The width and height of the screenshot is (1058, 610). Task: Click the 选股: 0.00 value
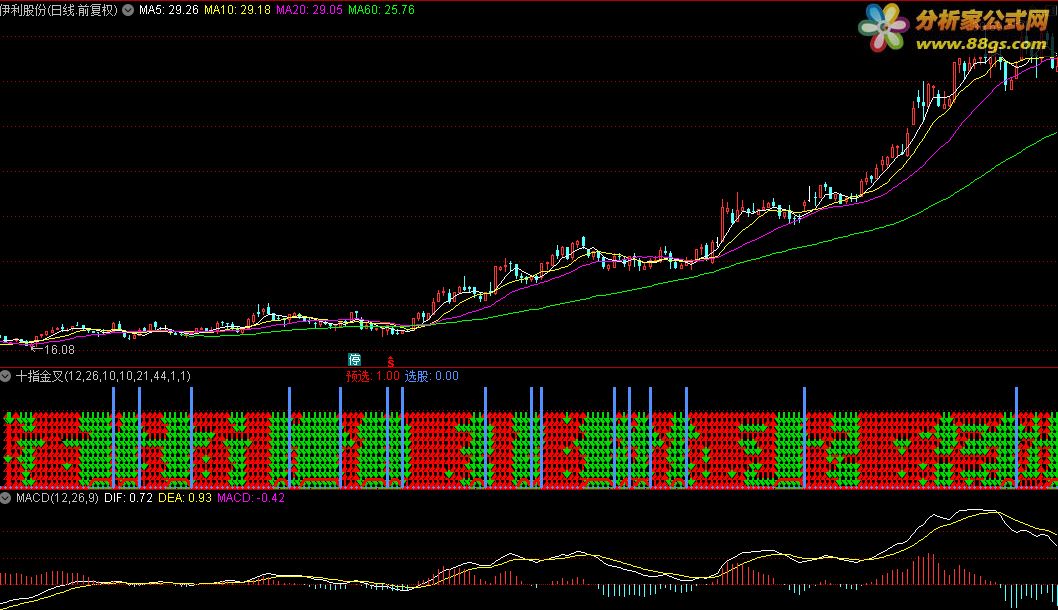point(432,376)
